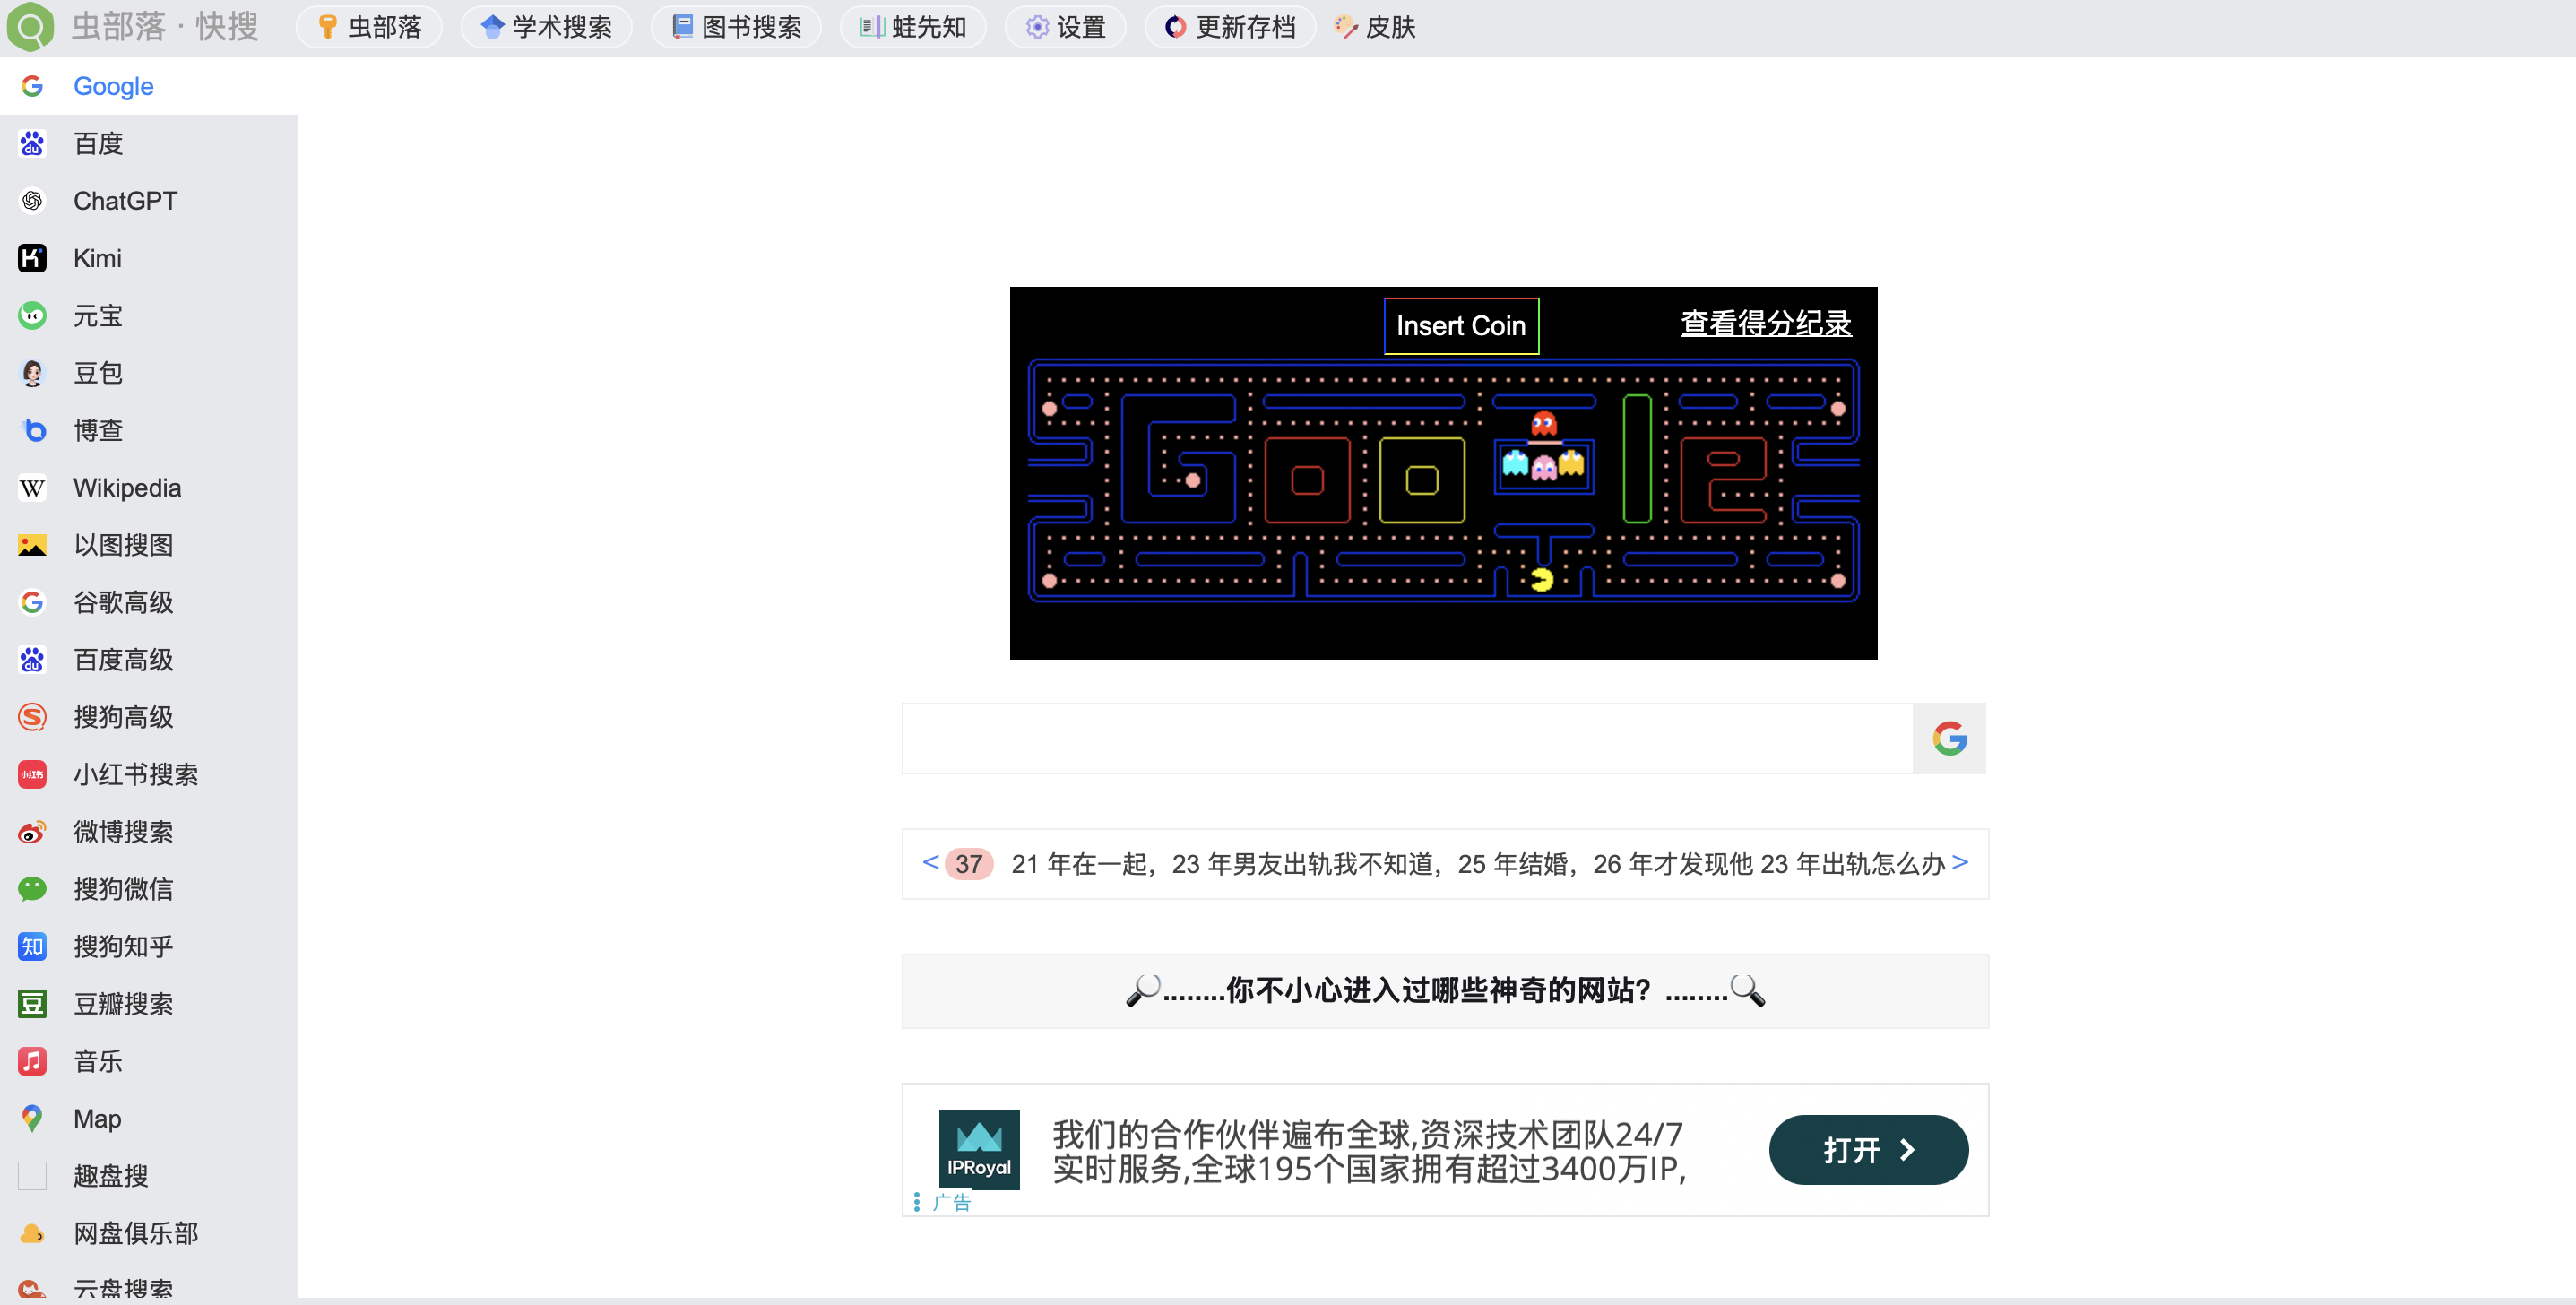Click the Wikipedia text label
This screenshot has height=1305, width=2576.
click(127, 488)
